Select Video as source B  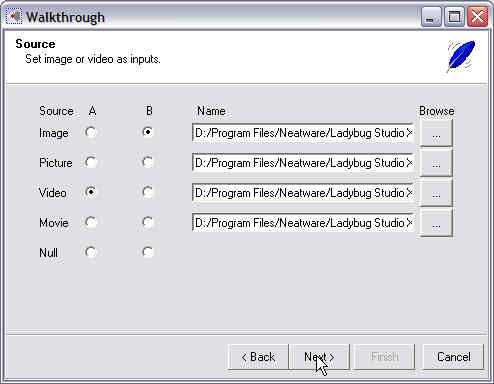(148, 192)
